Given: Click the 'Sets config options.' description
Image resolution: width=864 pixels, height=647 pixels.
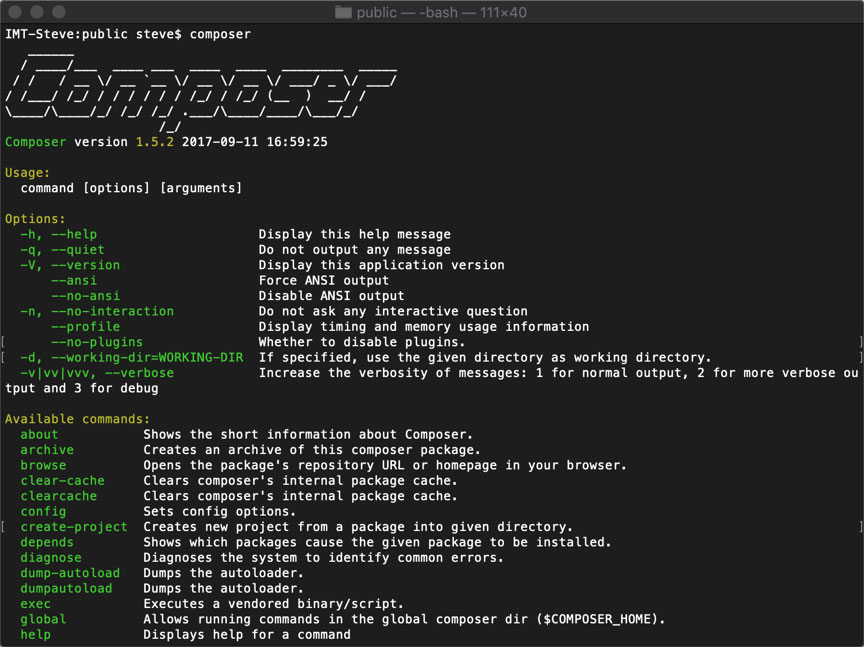Looking at the screenshot, I should tap(219, 512).
